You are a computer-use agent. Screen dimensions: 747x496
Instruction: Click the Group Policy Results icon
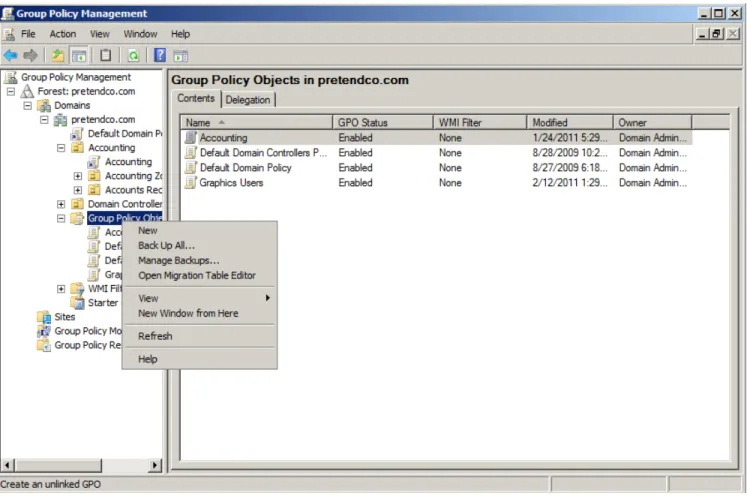pyautogui.click(x=44, y=345)
